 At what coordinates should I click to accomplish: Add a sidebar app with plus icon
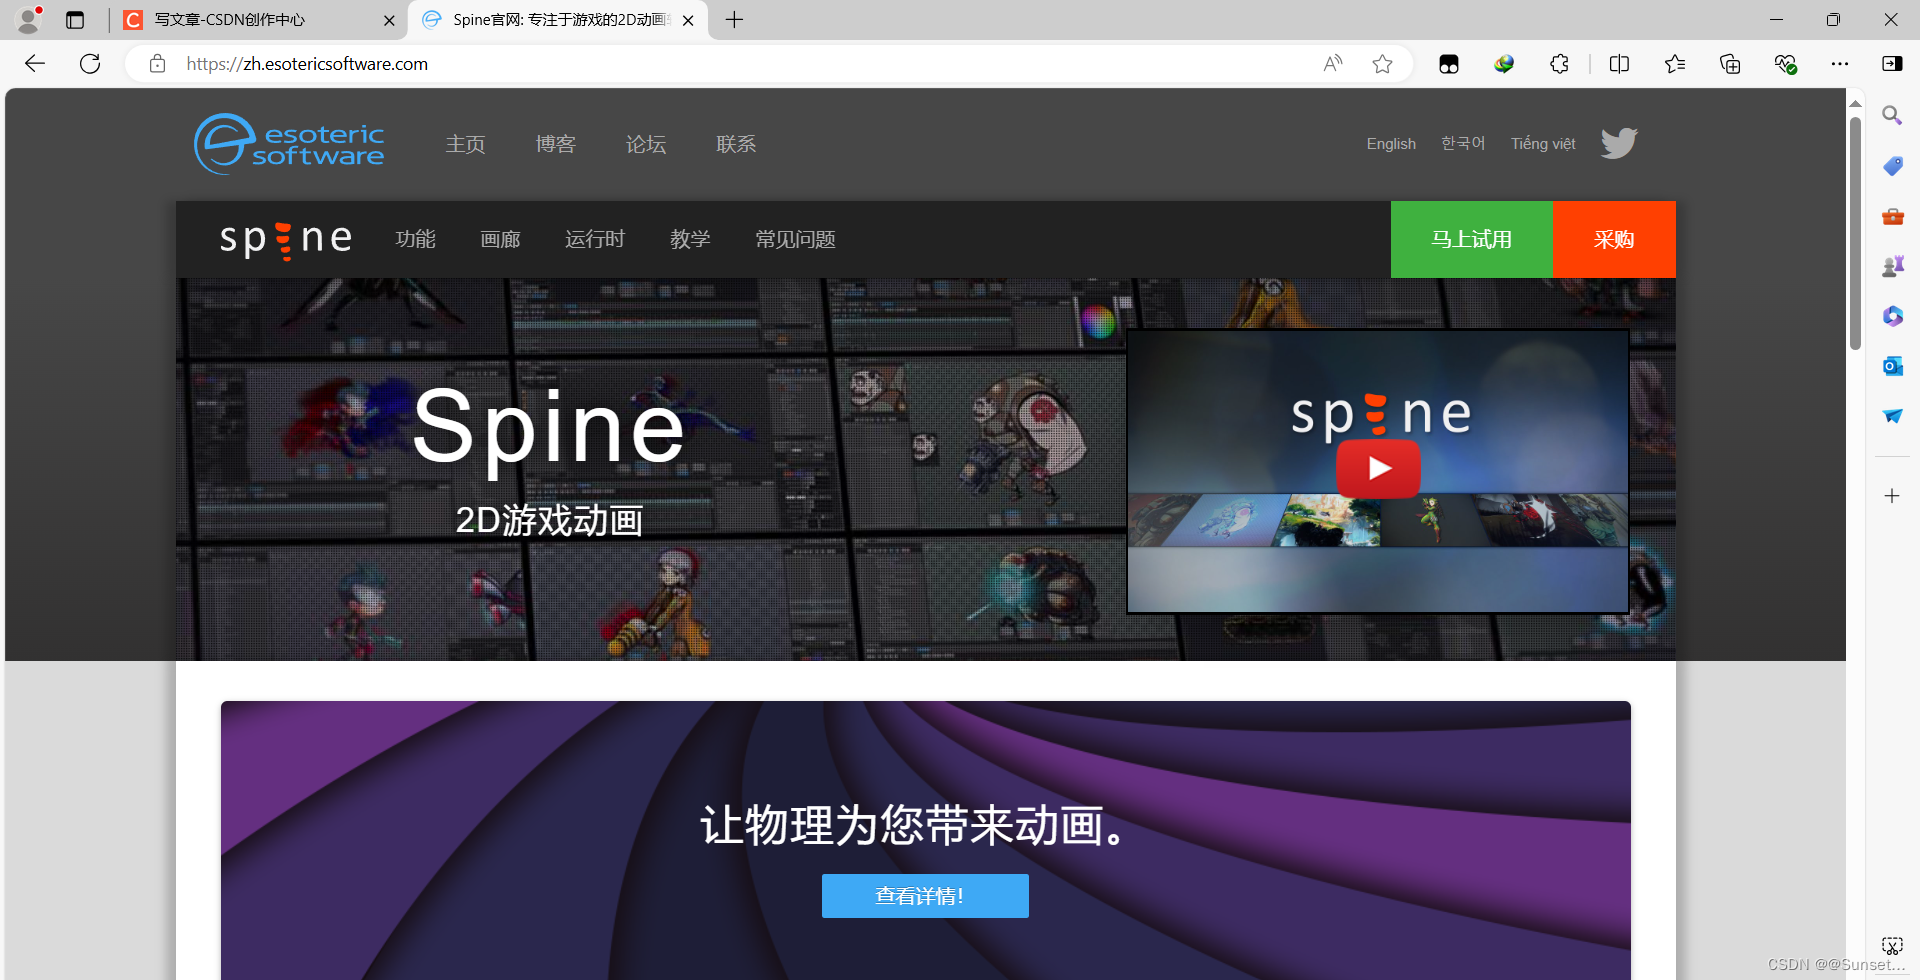click(1892, 496)
